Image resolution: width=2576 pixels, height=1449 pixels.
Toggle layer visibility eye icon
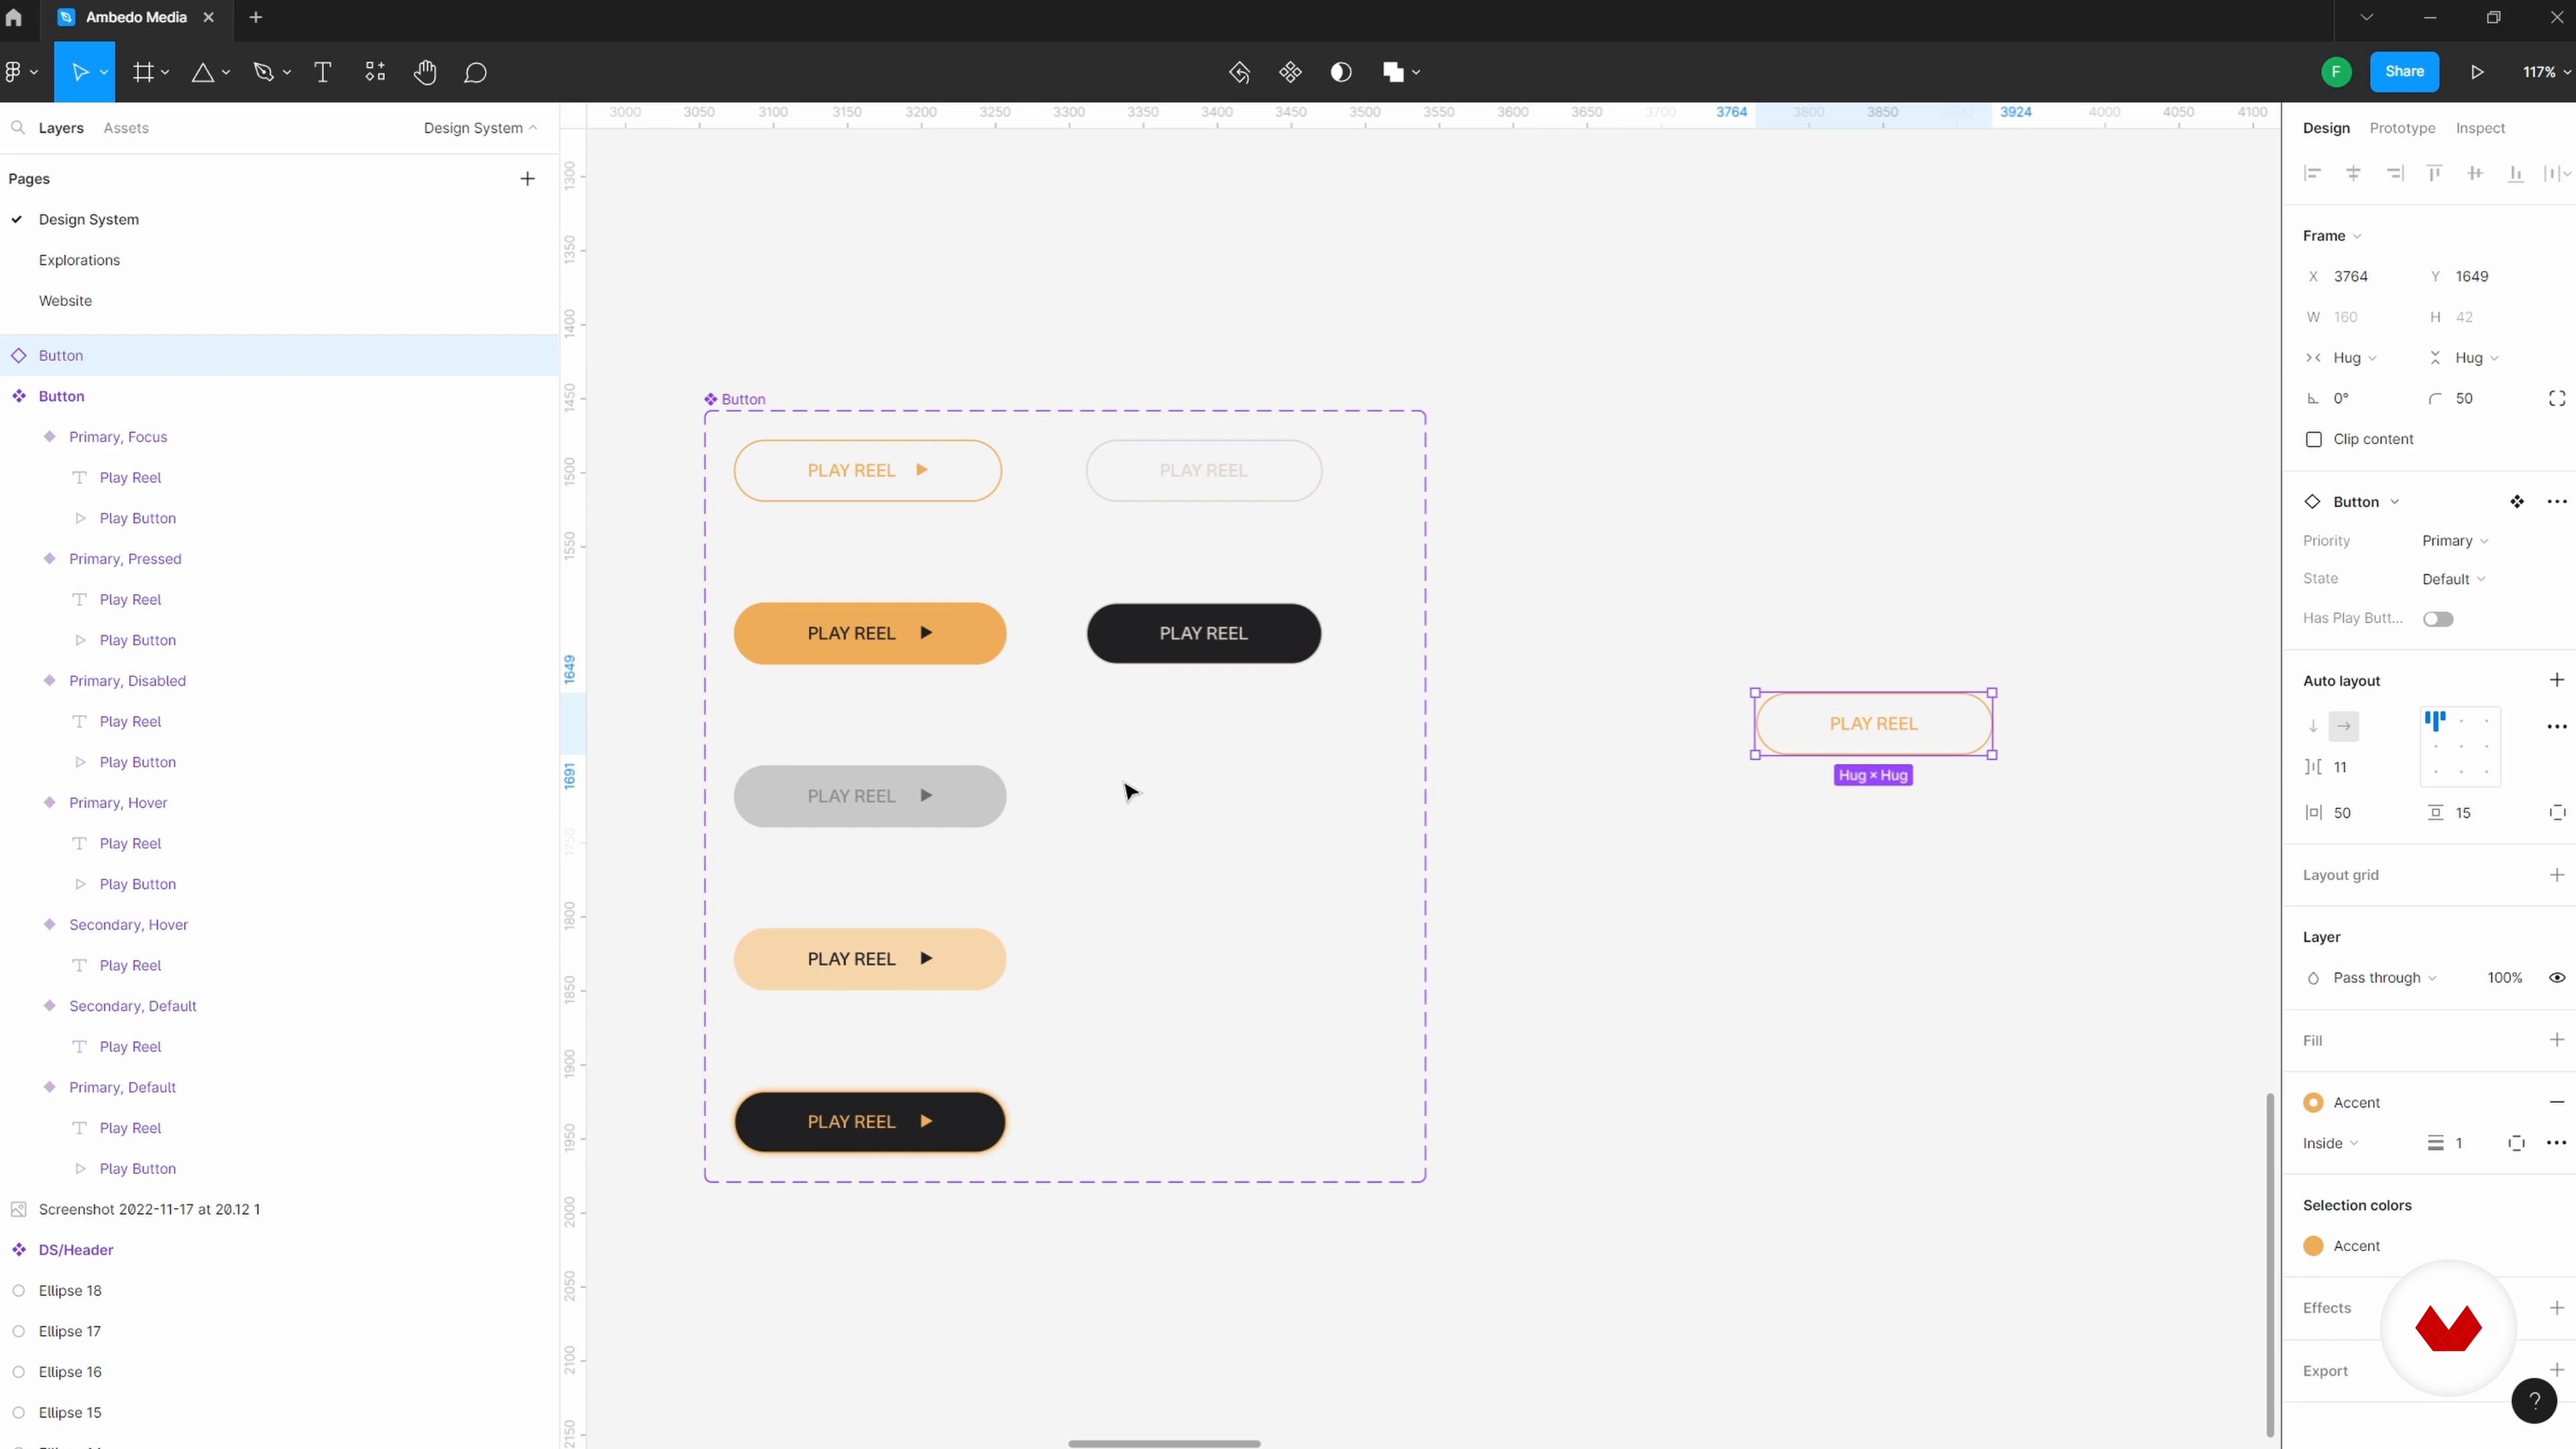(x=2557, y=978)
